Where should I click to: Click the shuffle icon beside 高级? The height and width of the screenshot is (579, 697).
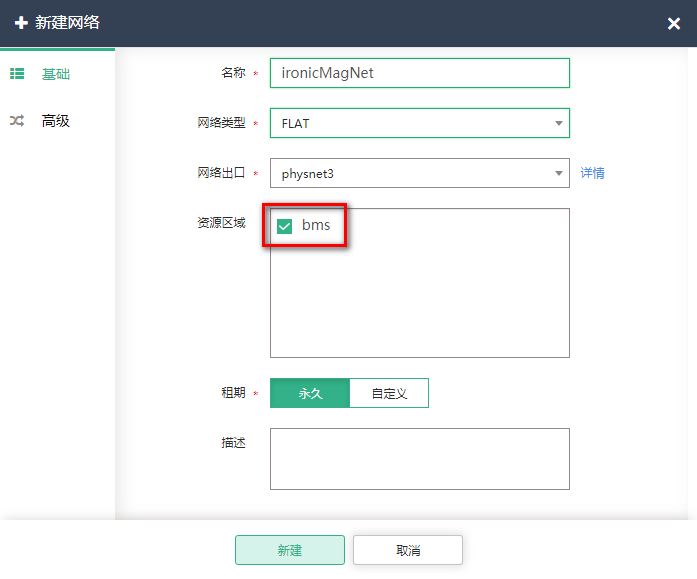(x=17, y=120)
